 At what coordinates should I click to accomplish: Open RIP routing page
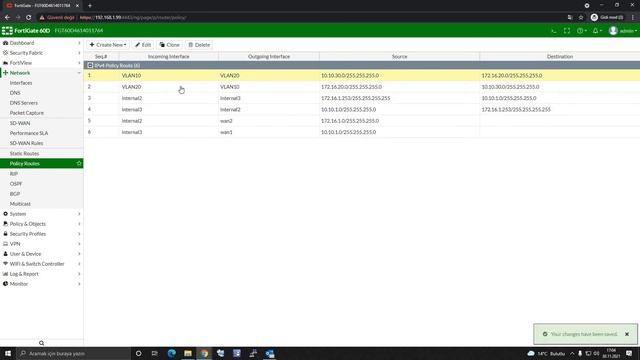[x=14, y=174]
